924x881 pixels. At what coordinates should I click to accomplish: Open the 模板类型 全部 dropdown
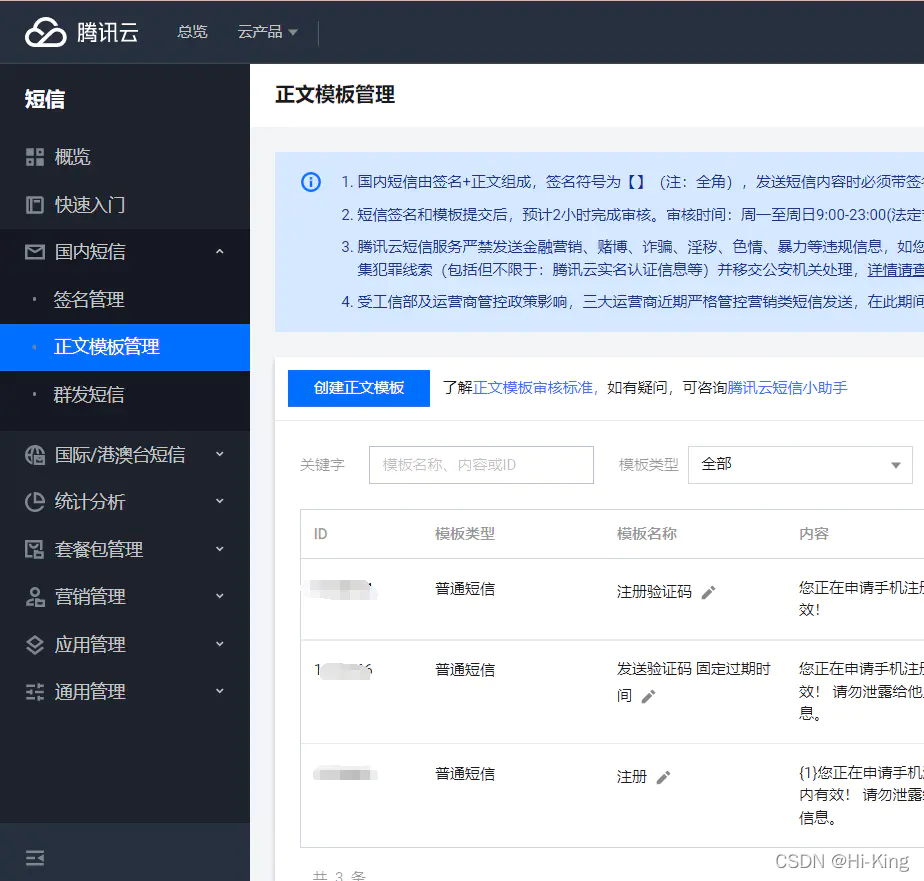(800, 464)
